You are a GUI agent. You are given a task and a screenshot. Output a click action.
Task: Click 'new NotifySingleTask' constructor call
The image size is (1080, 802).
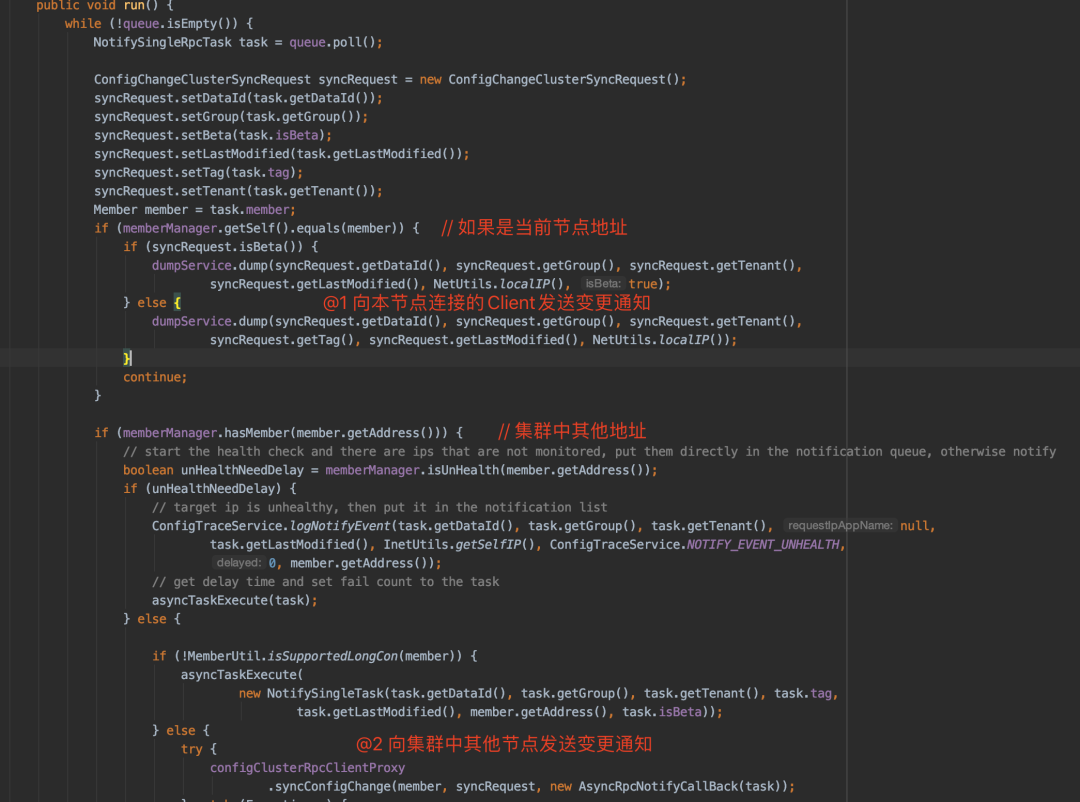311,693
